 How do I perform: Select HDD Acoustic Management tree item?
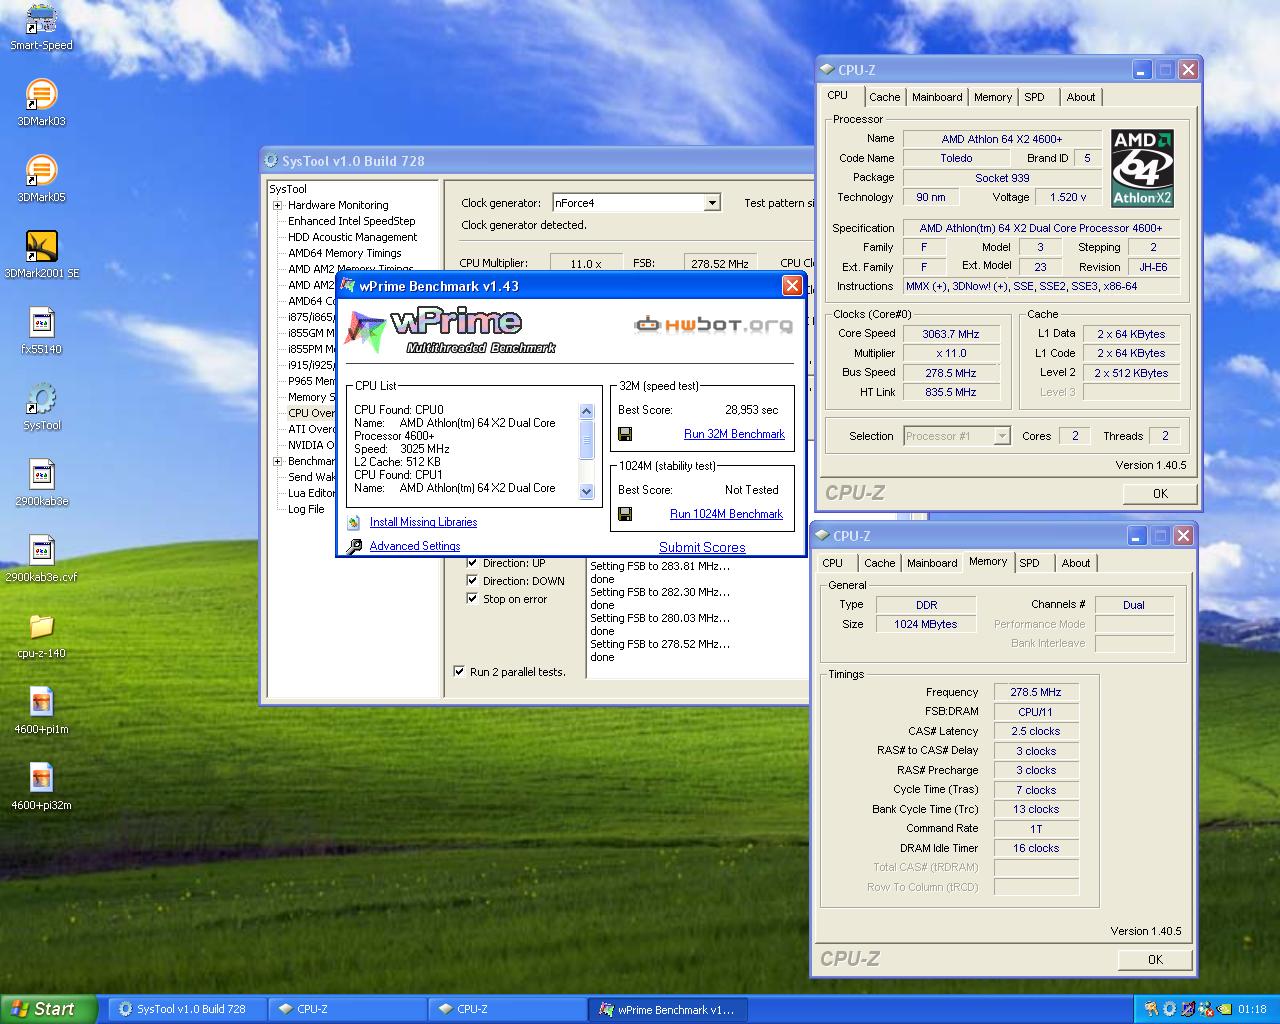(353, 237)
